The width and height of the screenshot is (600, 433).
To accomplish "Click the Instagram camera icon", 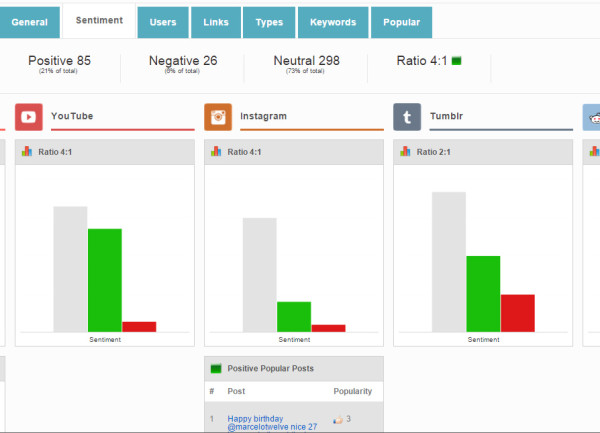I will point(218,117).
